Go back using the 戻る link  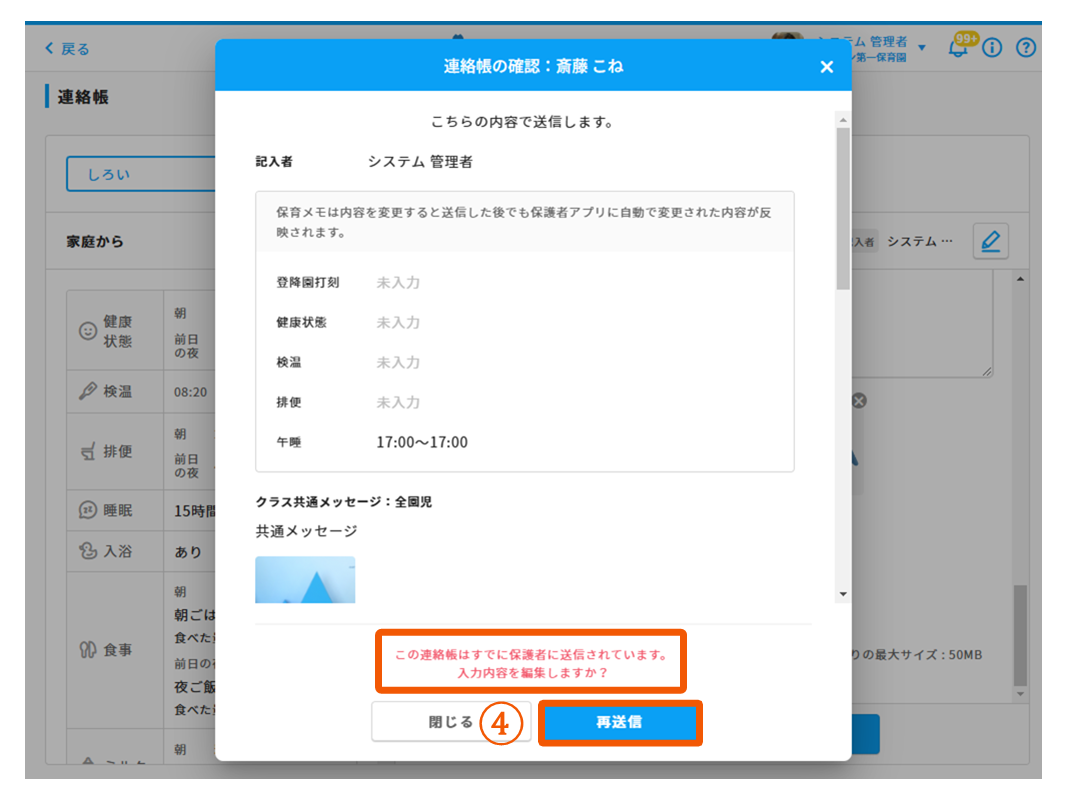[x=68, y=49]
